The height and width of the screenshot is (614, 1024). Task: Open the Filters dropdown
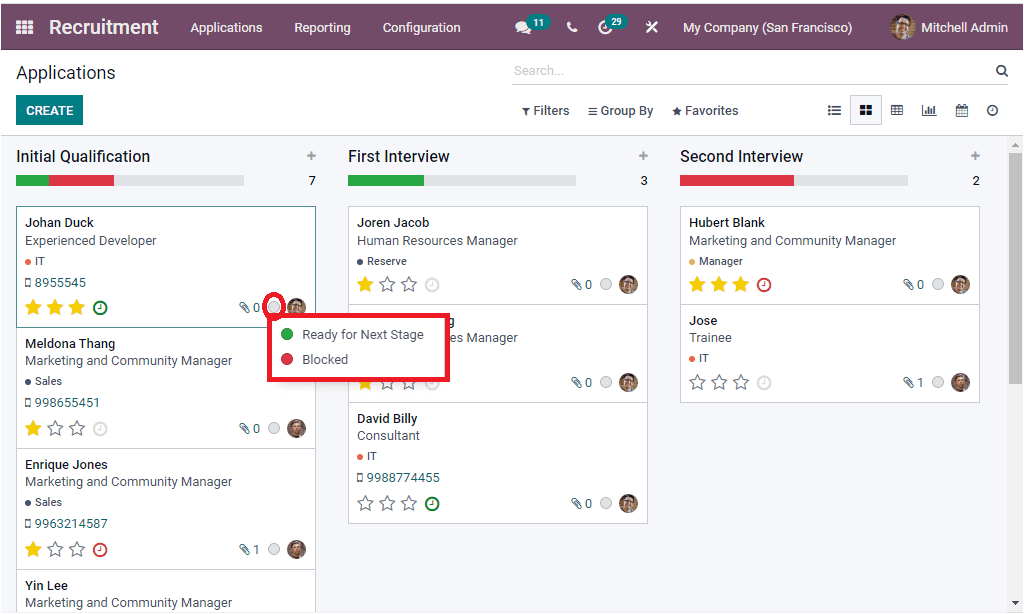(545, 110)
